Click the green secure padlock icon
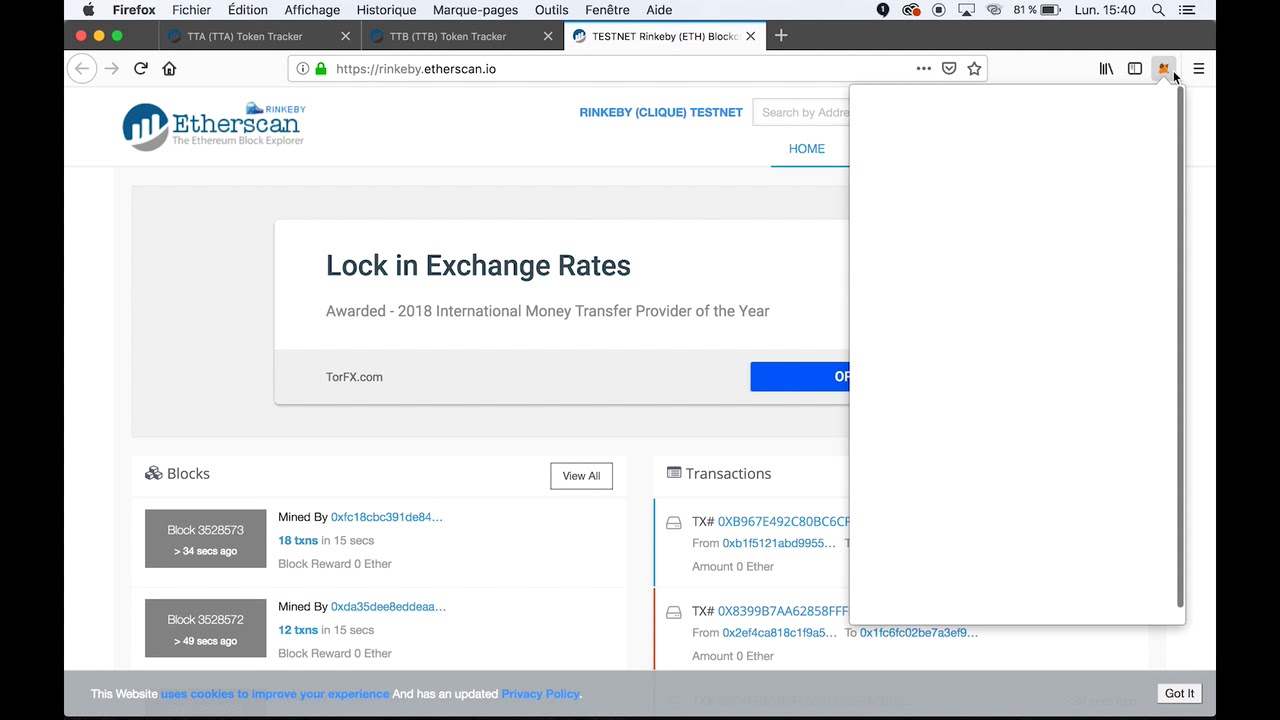This screenshot has height=720, width=1280. coord(321,69)
